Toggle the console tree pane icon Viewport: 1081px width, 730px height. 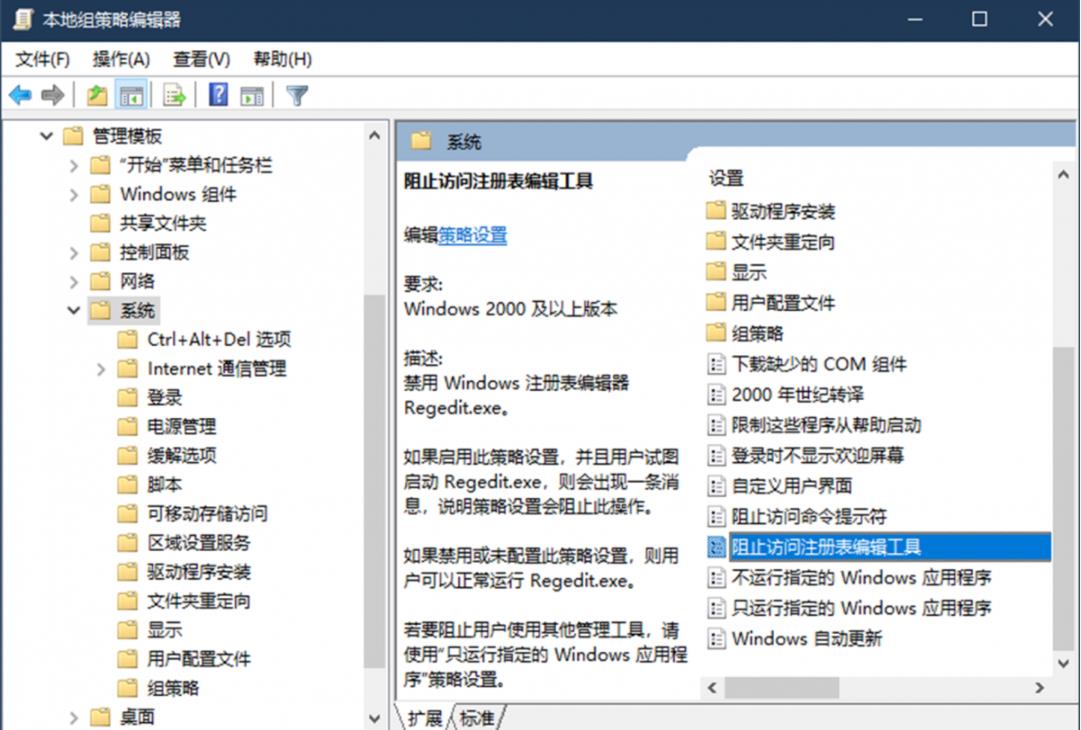[x=133, y=94]
